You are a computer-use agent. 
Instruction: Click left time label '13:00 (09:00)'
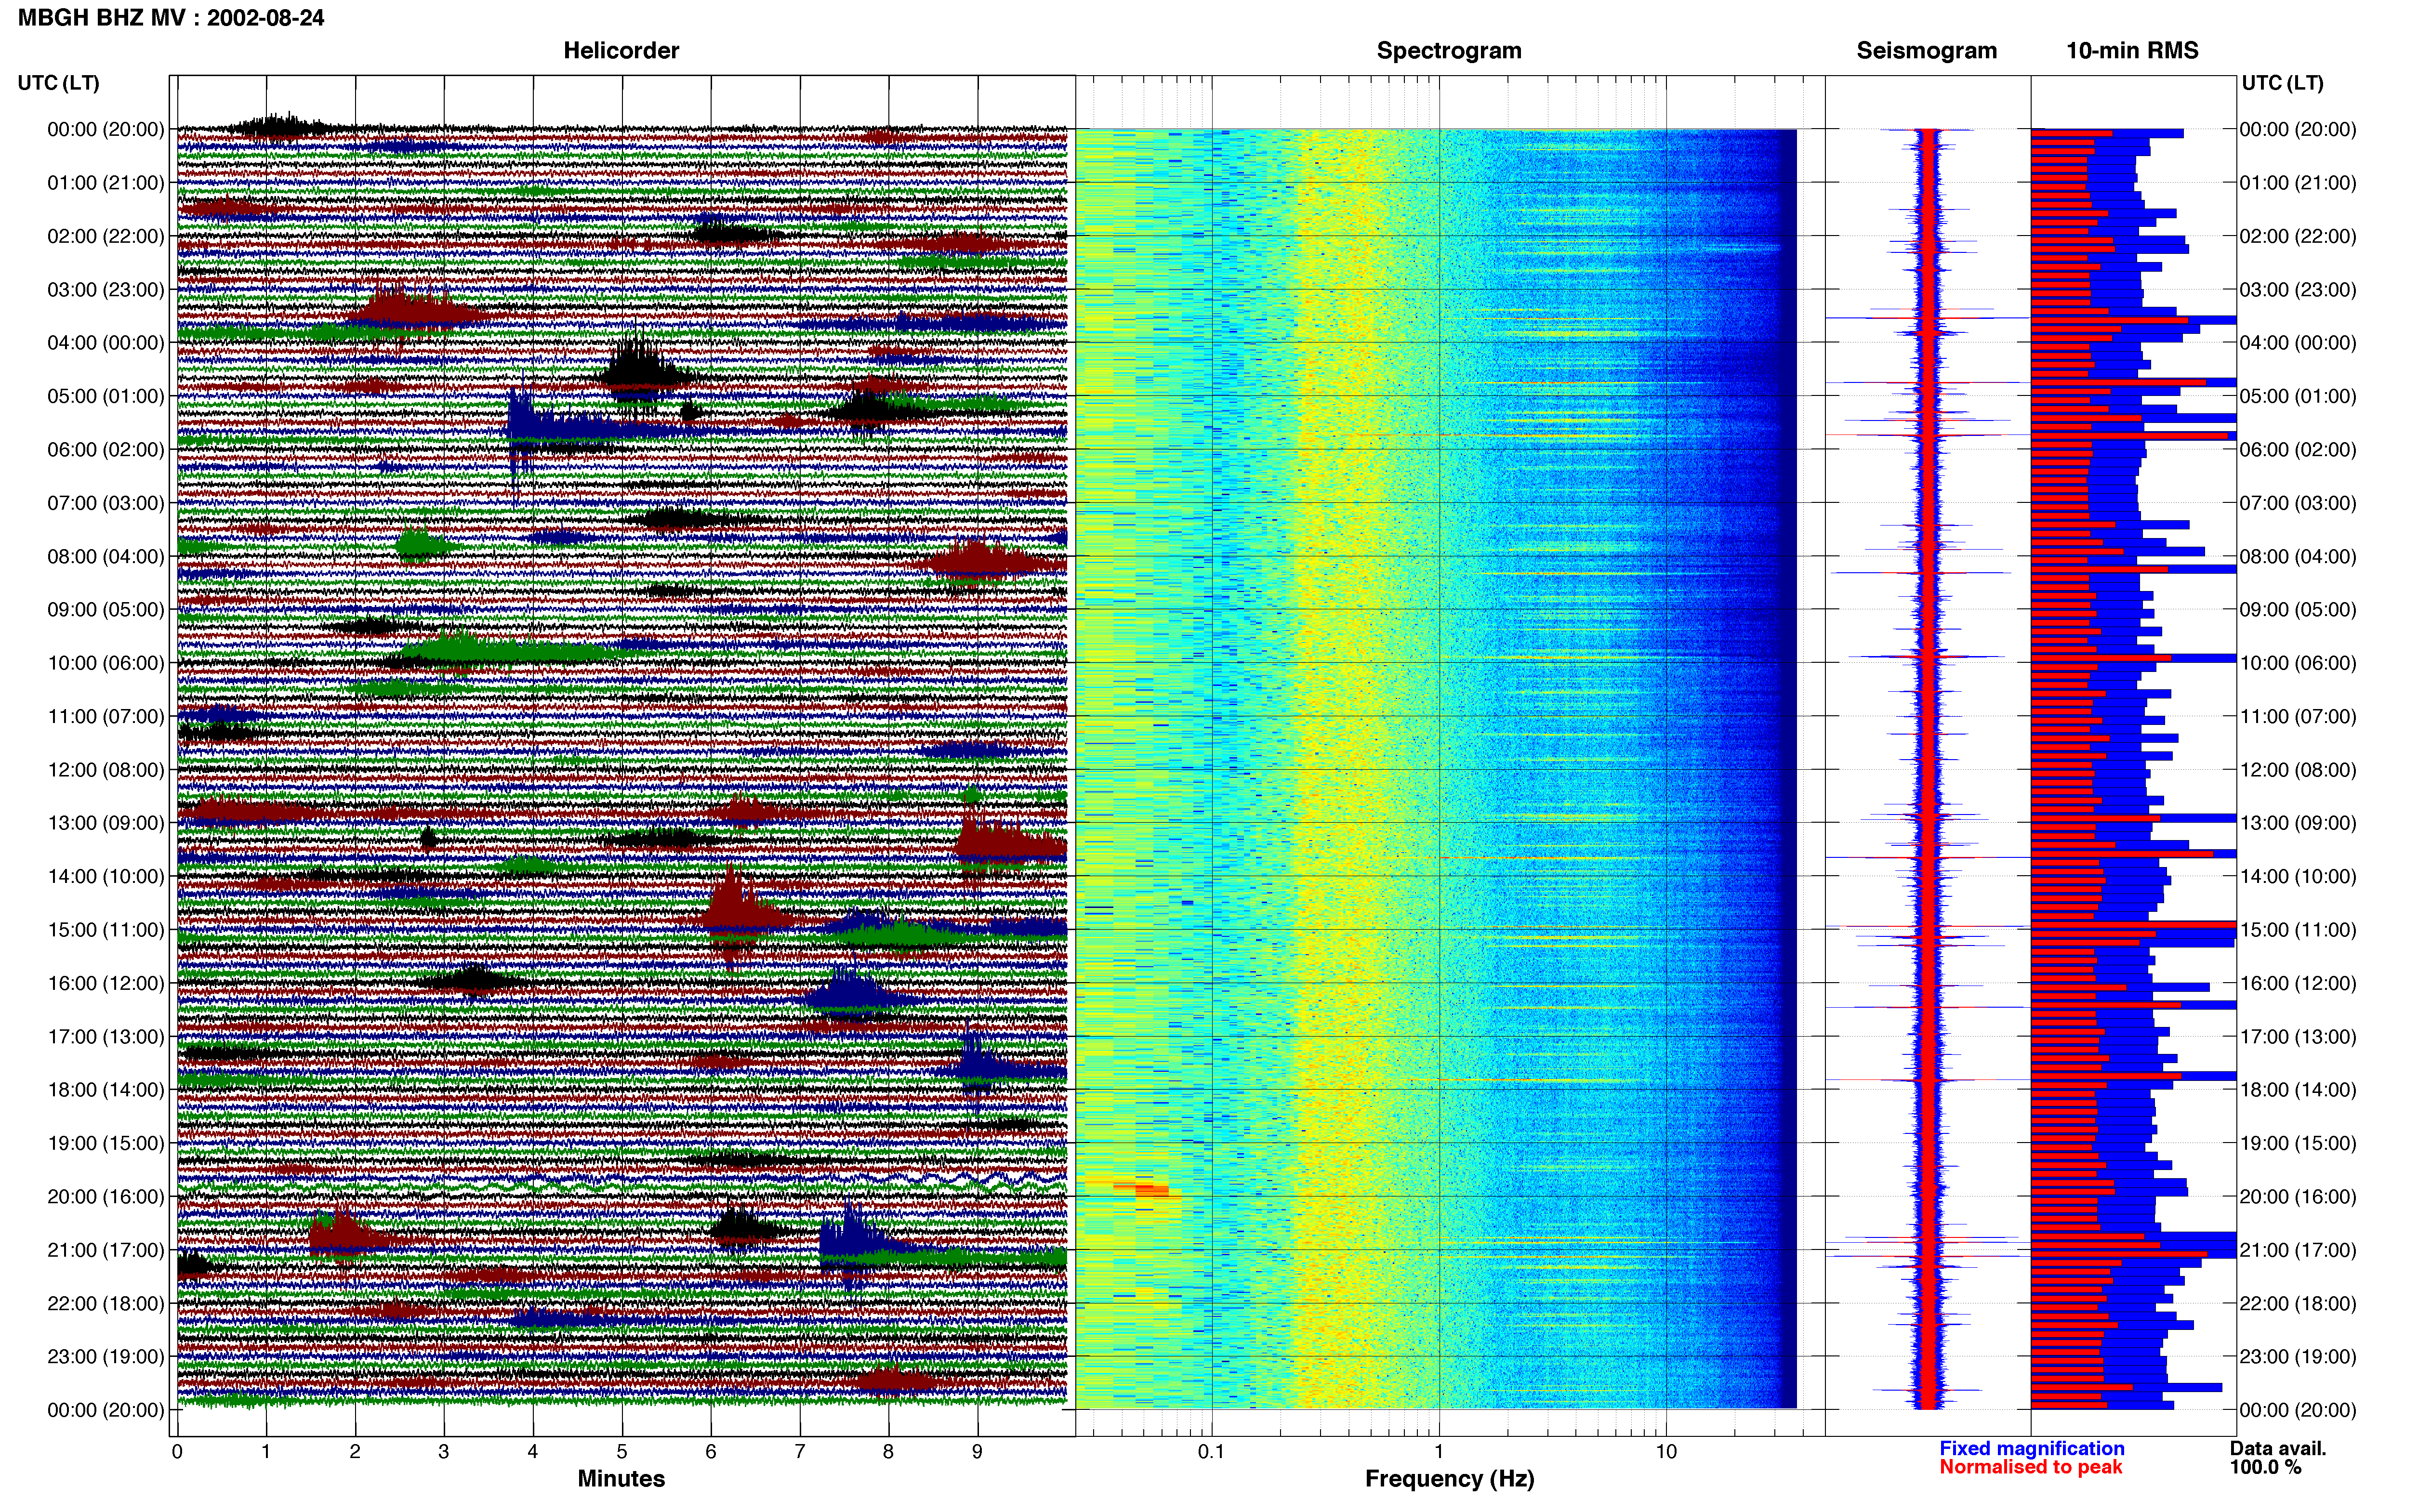[x=106, y=823]
